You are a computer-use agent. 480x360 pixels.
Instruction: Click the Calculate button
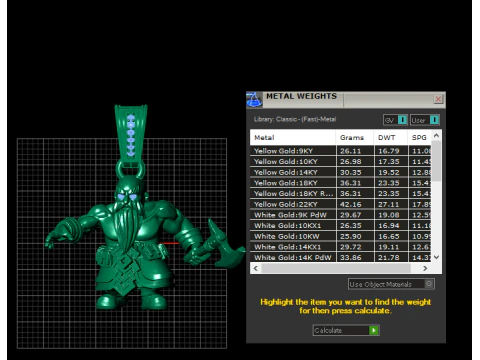(x=346, y=330)
